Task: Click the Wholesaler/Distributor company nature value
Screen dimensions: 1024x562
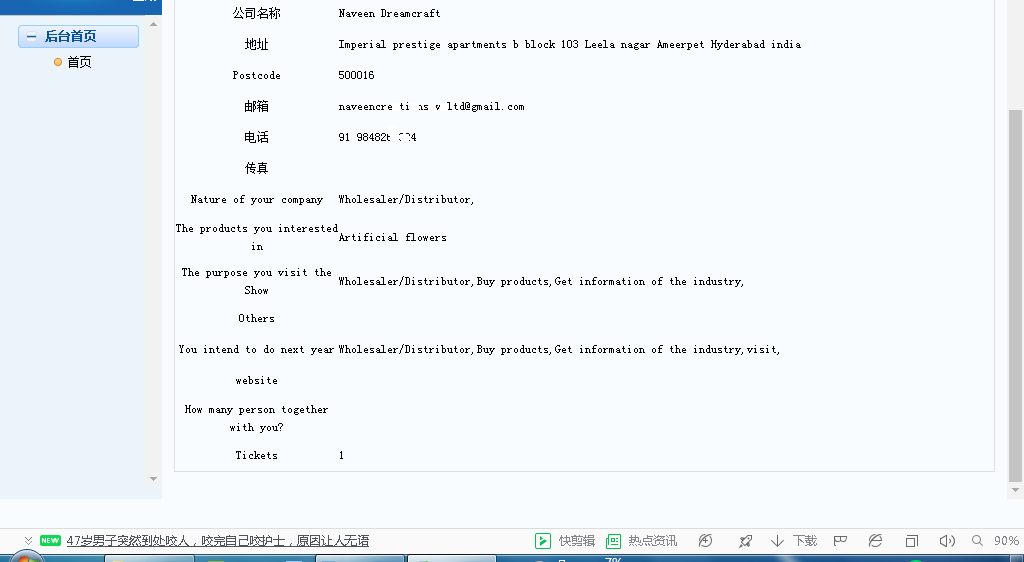Action: click(x=406, y=199)
